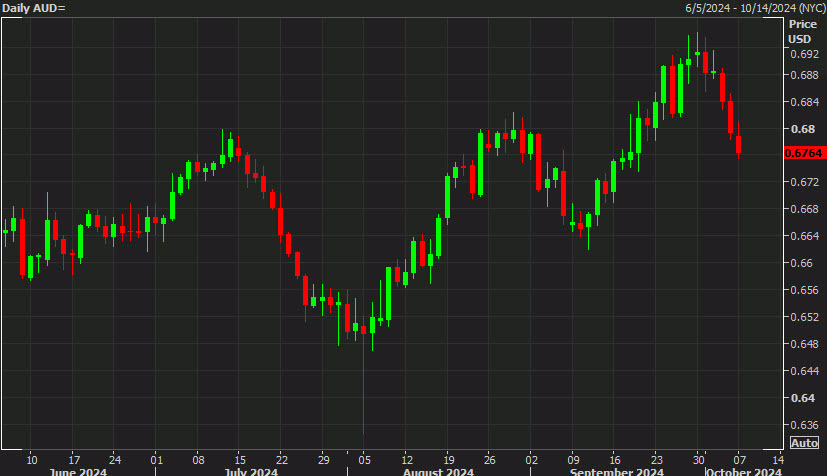Click date tick 16 under September
Viewport: 827px width, 476px height.
614,460
